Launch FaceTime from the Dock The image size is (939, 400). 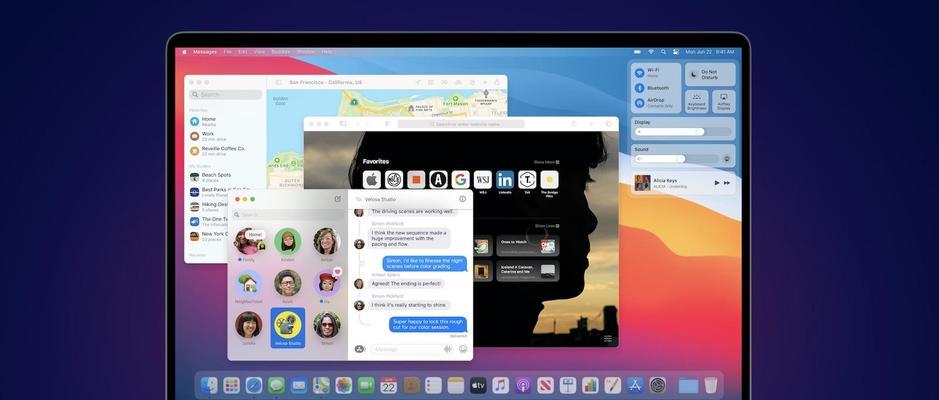pyautogui.click(x=366, y=385)
